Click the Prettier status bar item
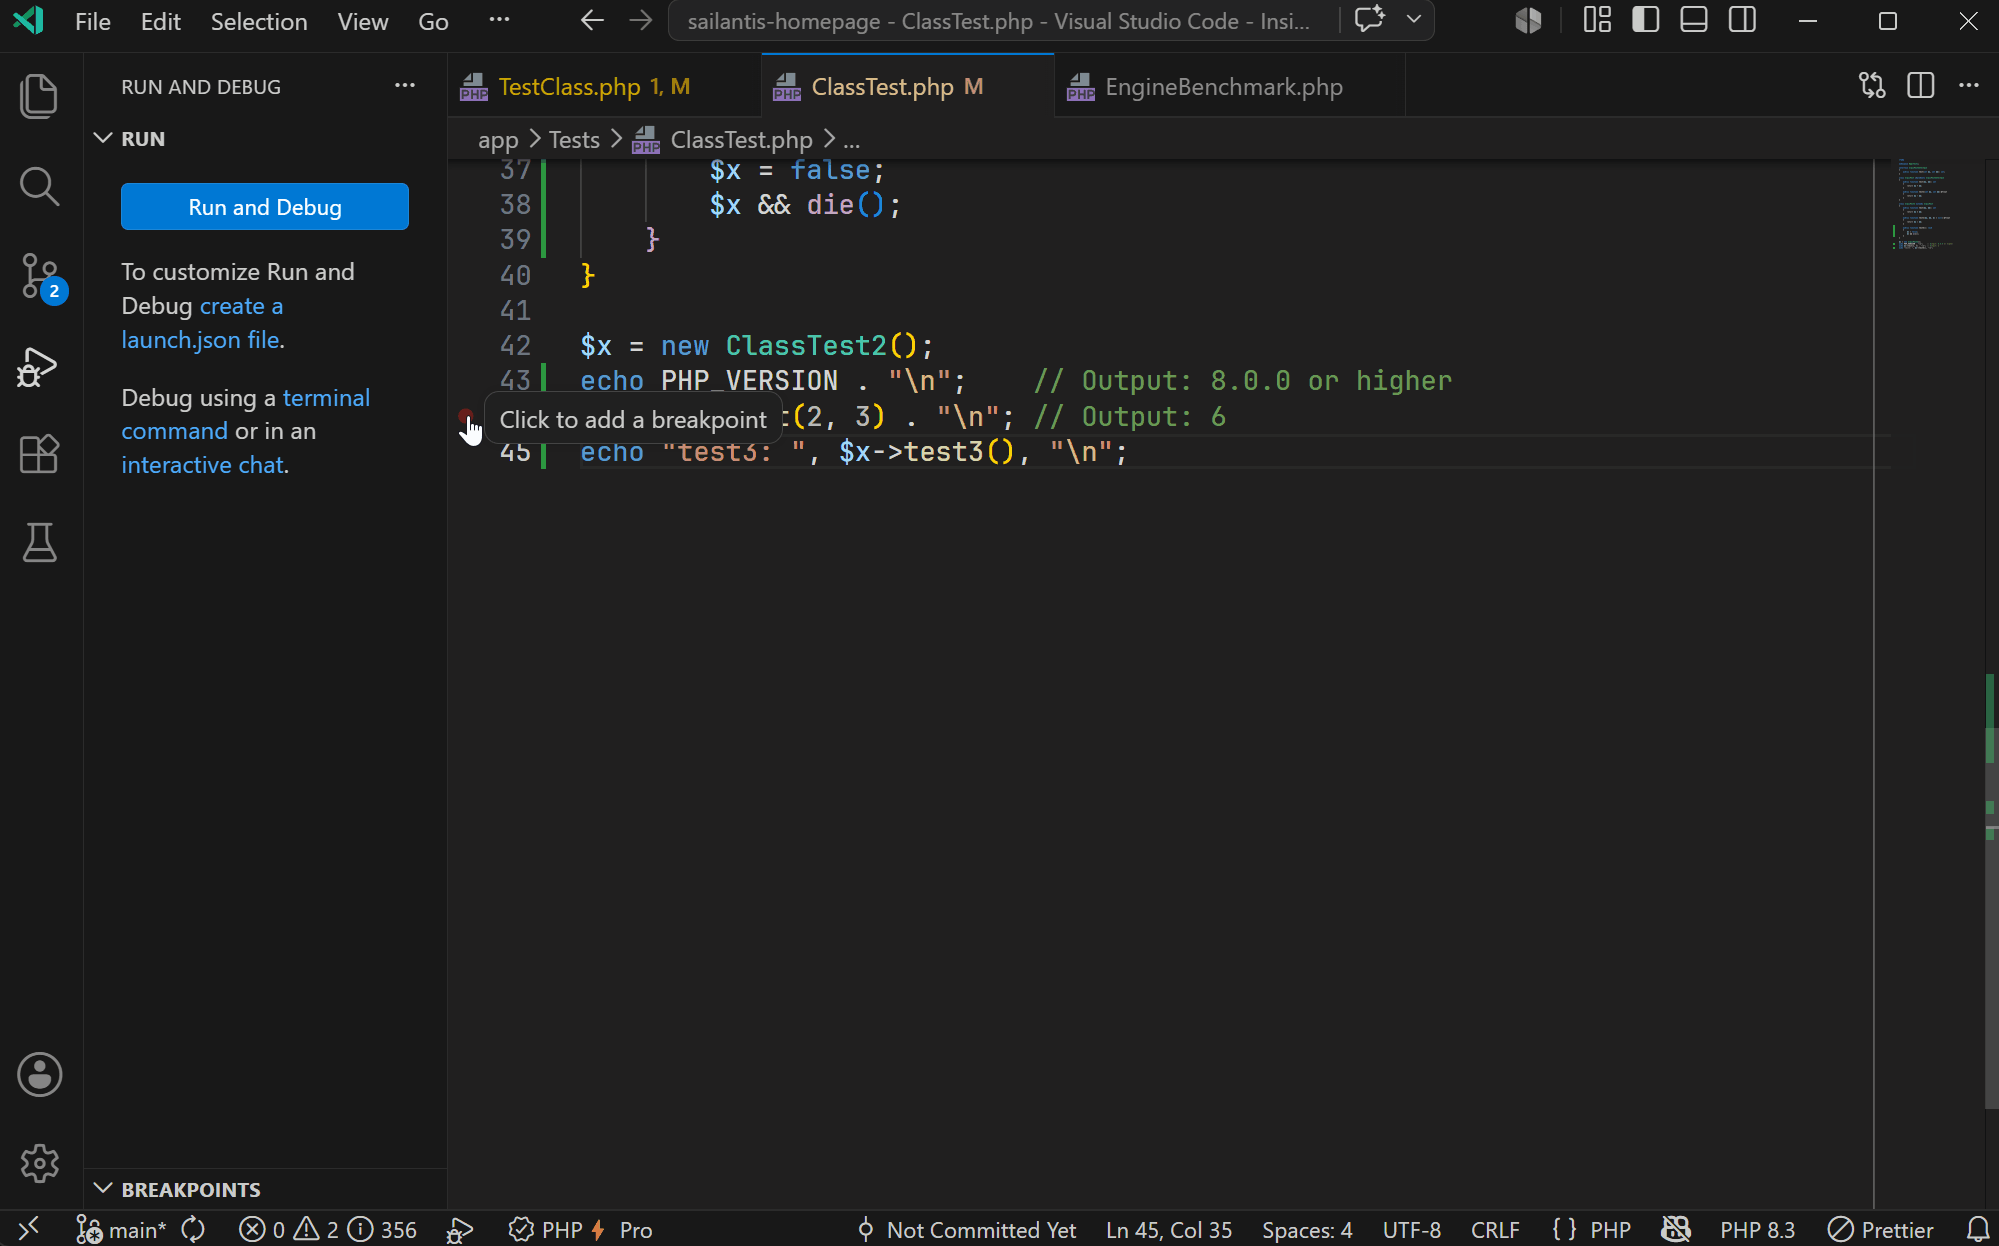 (x=1881, y=1229)
